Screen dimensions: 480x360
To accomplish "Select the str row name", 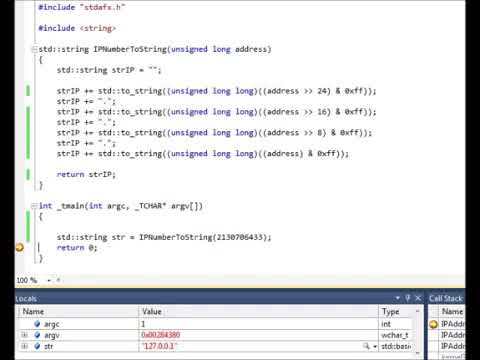I will coord(49,346).
